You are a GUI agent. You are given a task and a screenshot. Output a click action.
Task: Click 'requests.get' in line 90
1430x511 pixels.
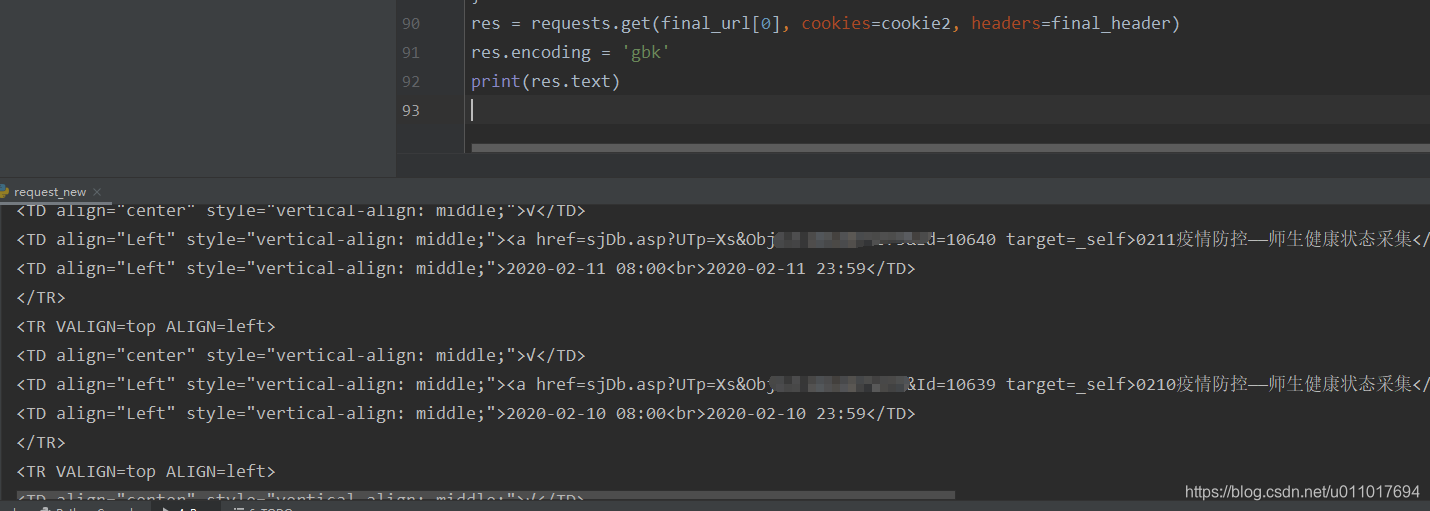pos(591,23)
